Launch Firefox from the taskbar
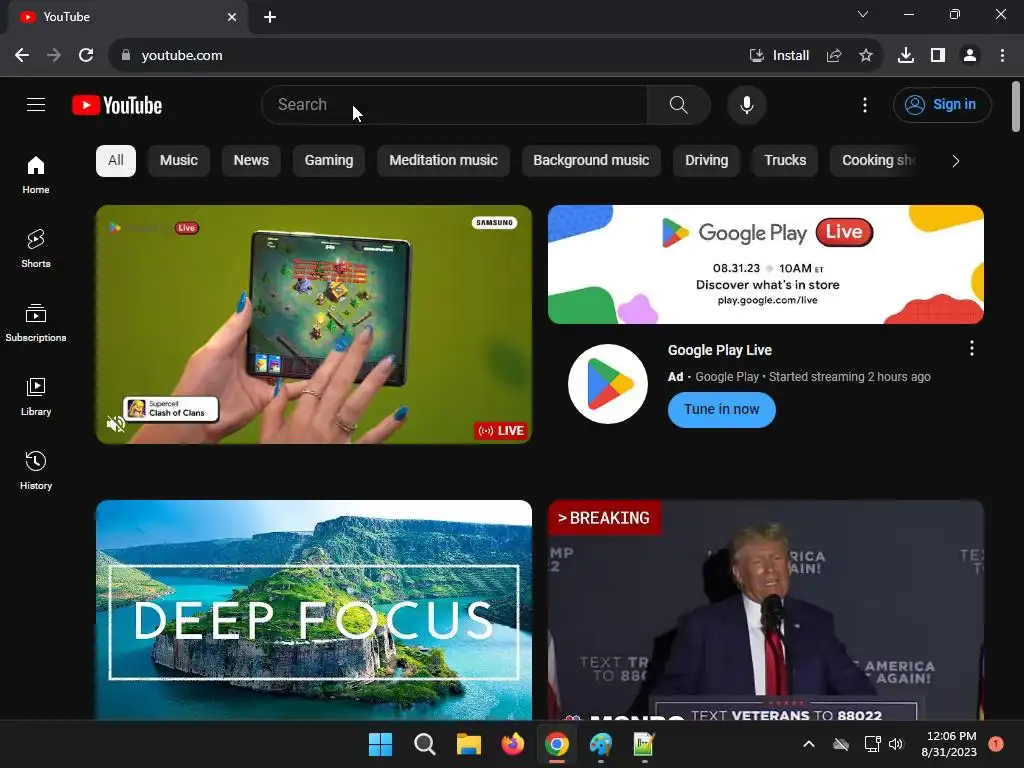The height and width of the screenshot is (768, 1024). [513, 744]
